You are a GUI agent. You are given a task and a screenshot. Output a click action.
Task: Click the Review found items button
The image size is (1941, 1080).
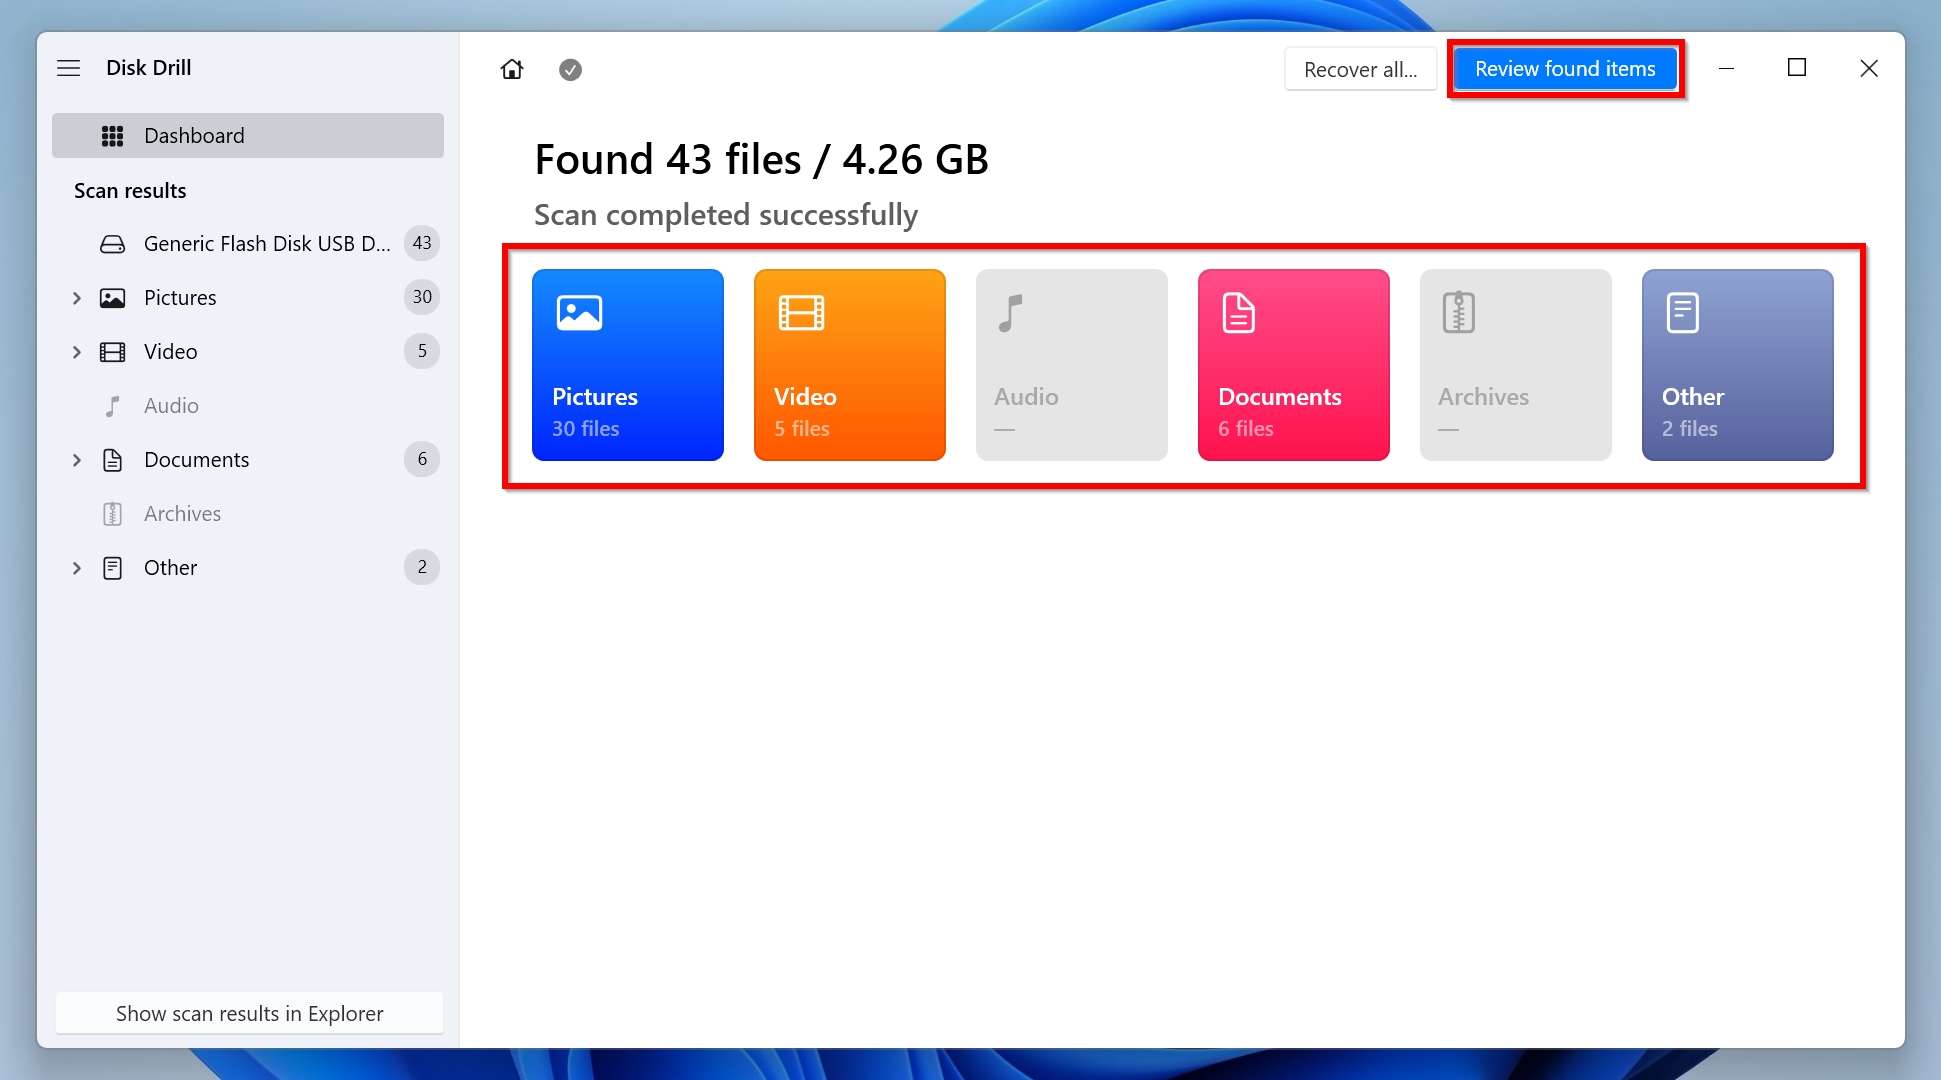1565,68
